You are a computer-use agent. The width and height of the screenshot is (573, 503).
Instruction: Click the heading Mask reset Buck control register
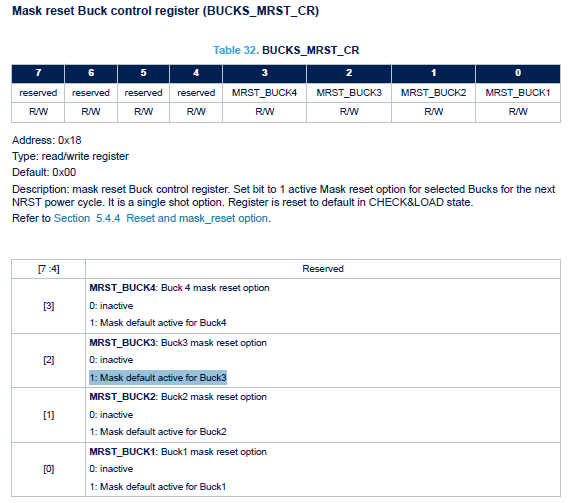tap(165, 11)
